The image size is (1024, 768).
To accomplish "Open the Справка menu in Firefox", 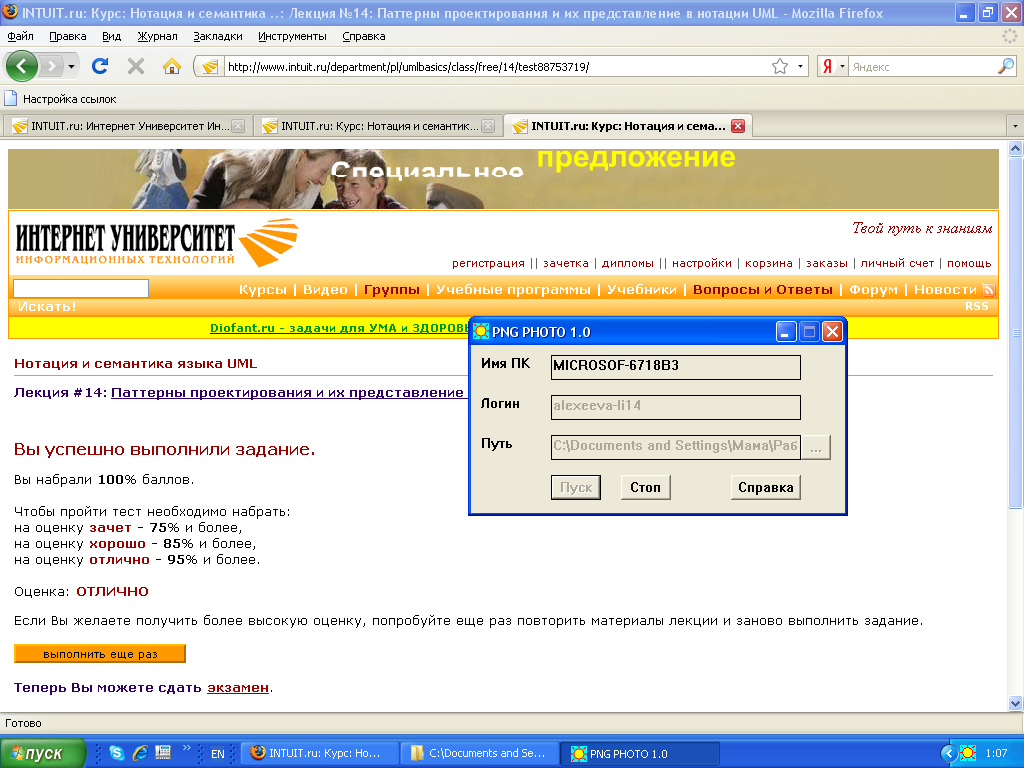I will [364, 37].
